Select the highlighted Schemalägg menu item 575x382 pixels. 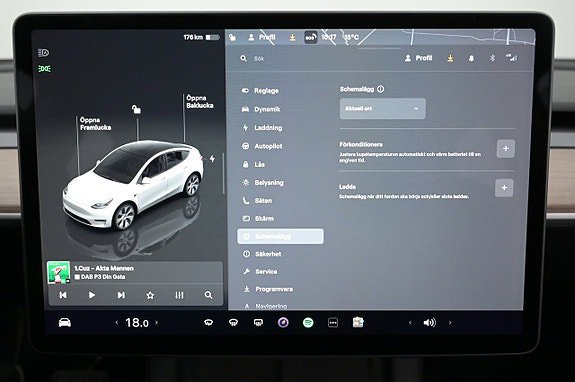pos(281,236)
